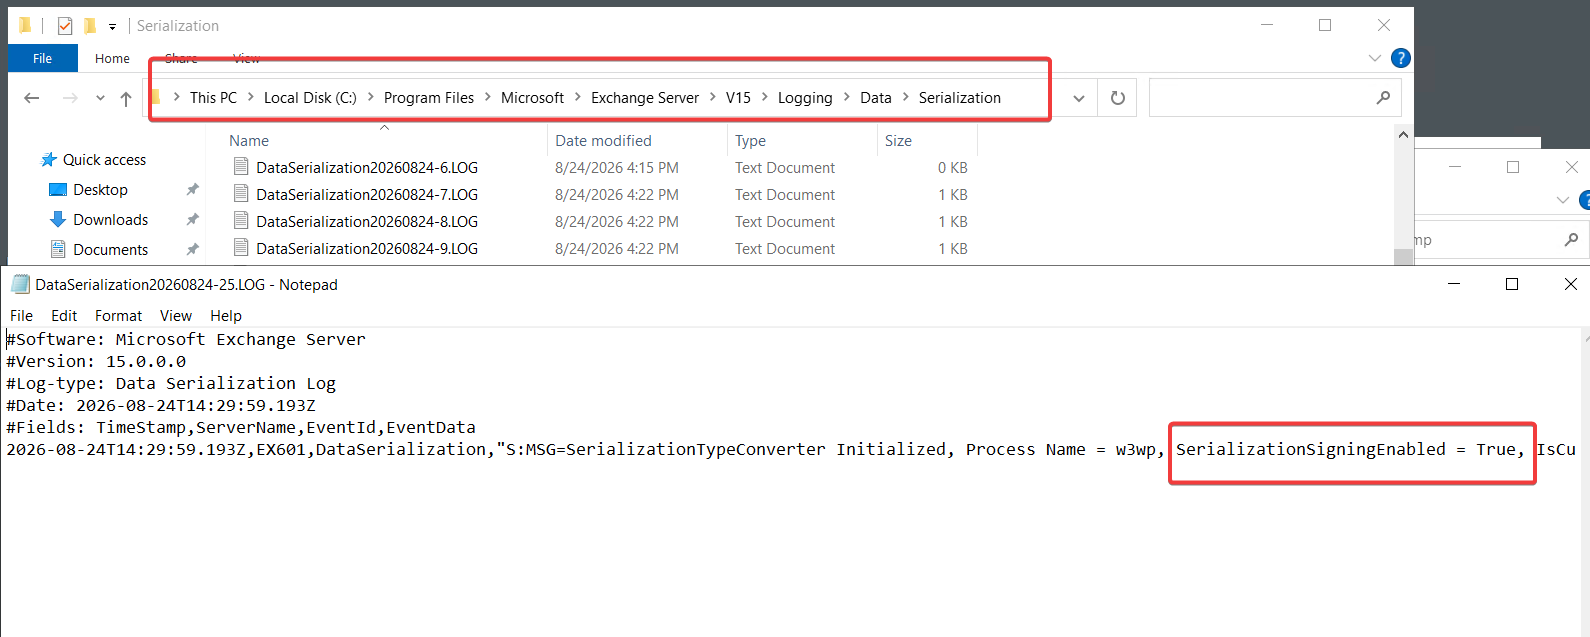The height and width of the screenshot is (637, 1590).
Task: Select Local Disk (C:) breadcrumb
Action: click(310, 97)
